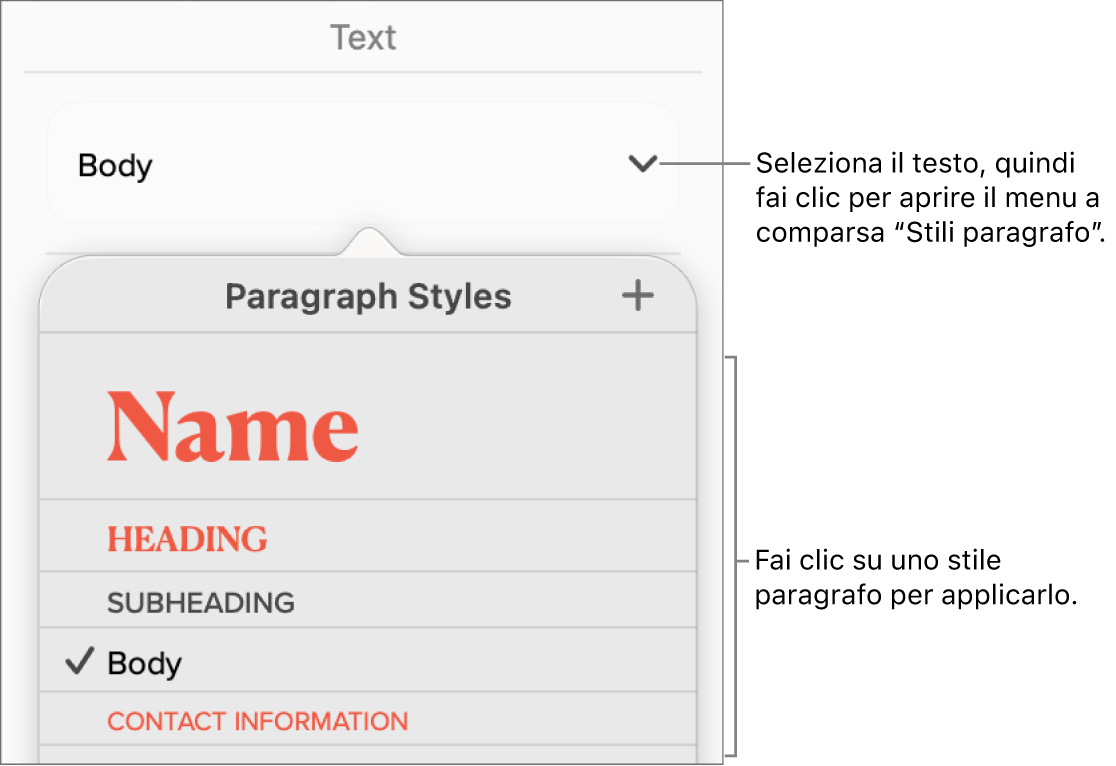Click the chevron on the Body style menu
The width and height of the screenshot is (1116, 766).
coord(643,165)
